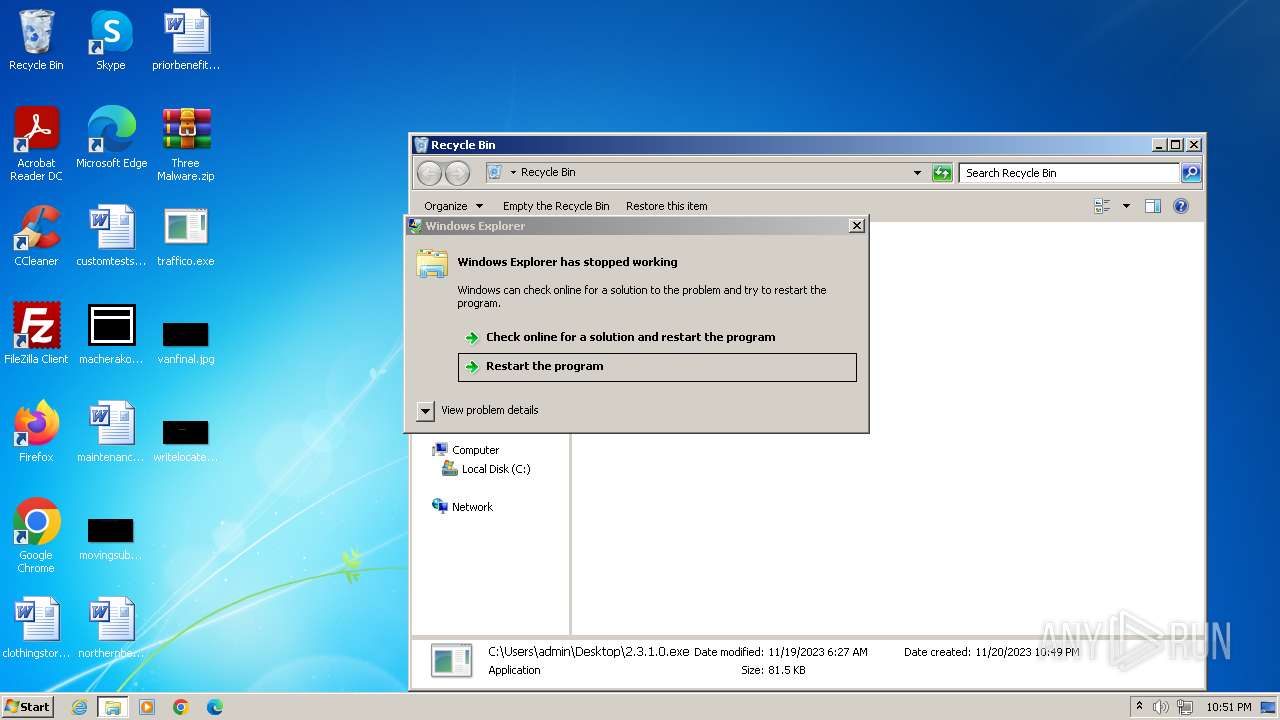Image resolution: width=1280 pixels, height=720 pixels.
Task: Click the search button in Recycle Bin
Action: (1190, 173)
